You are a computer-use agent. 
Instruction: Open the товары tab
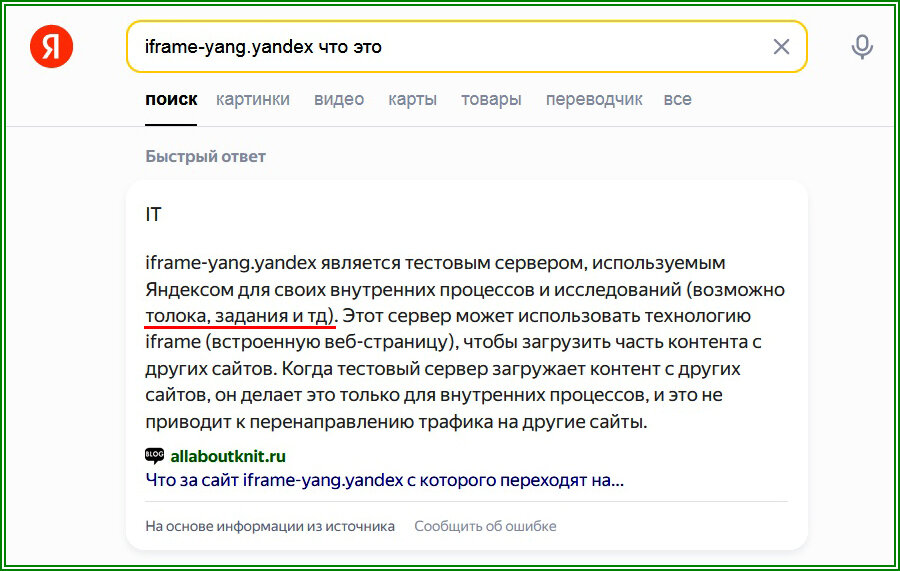coord(491,99)
